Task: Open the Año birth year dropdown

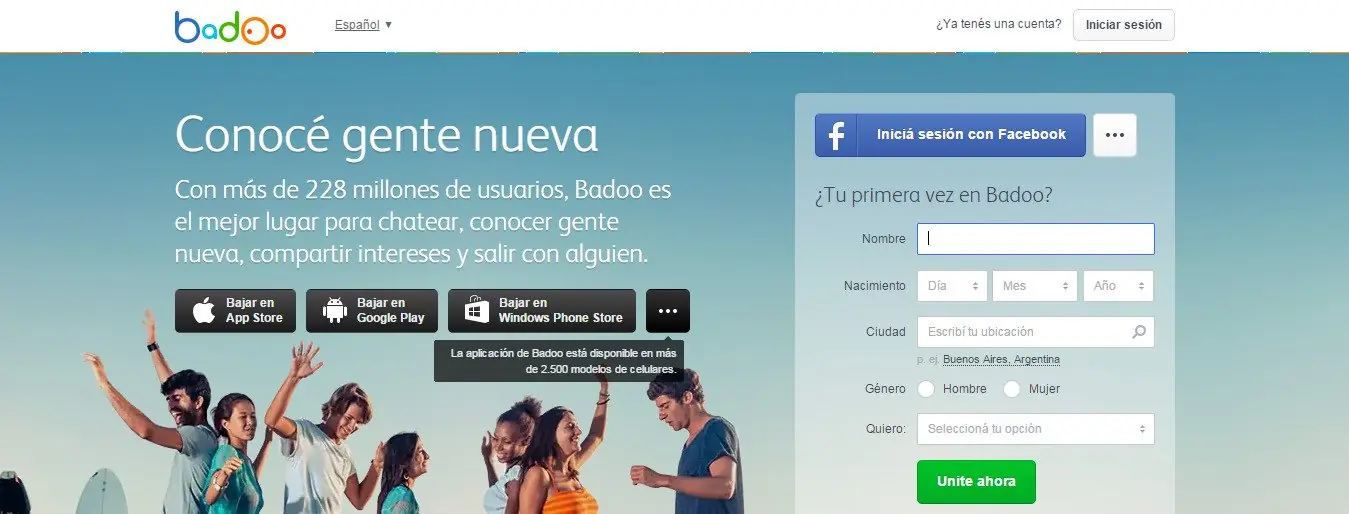Action: pyautogui.click(x=1118, y=286)
